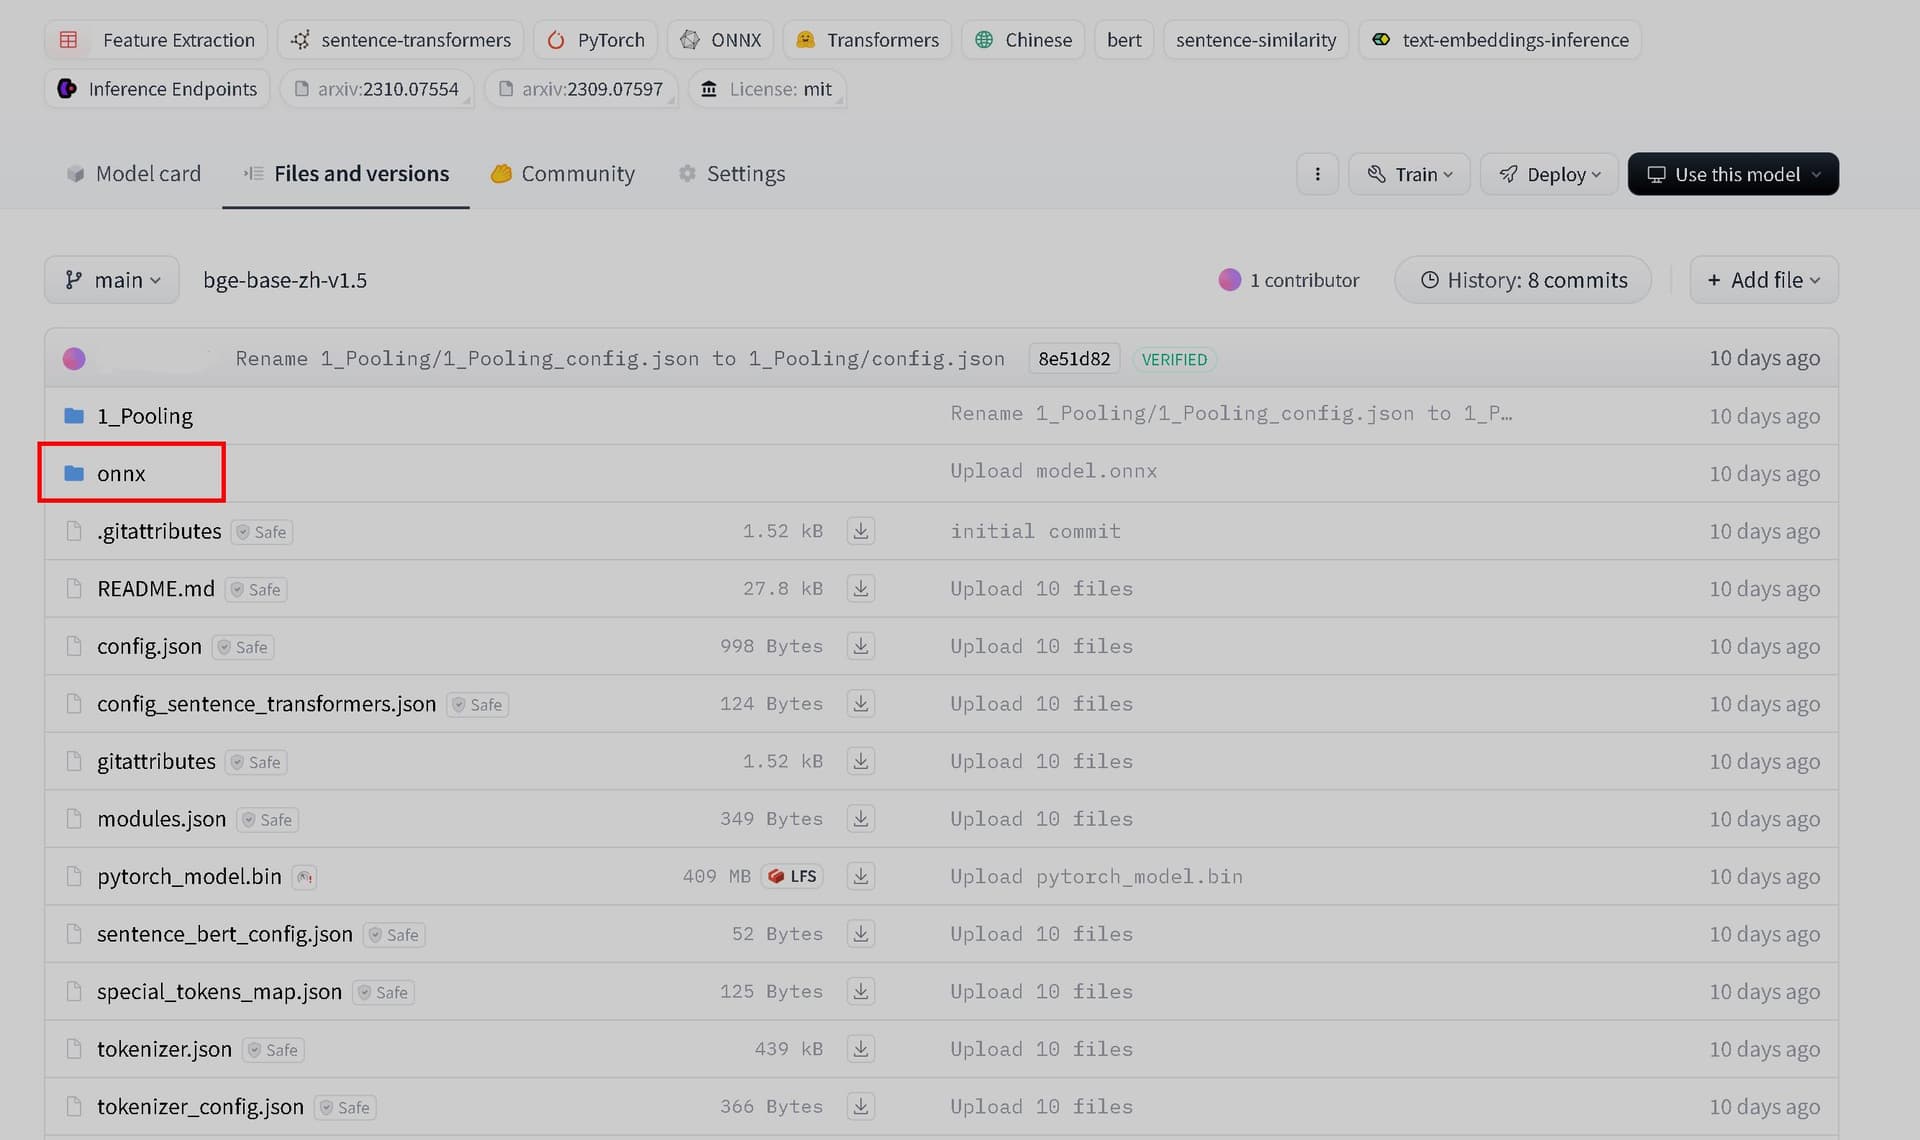Download config_sentence_transformers.json
Screen dimensions: 1920x1140
860,703
